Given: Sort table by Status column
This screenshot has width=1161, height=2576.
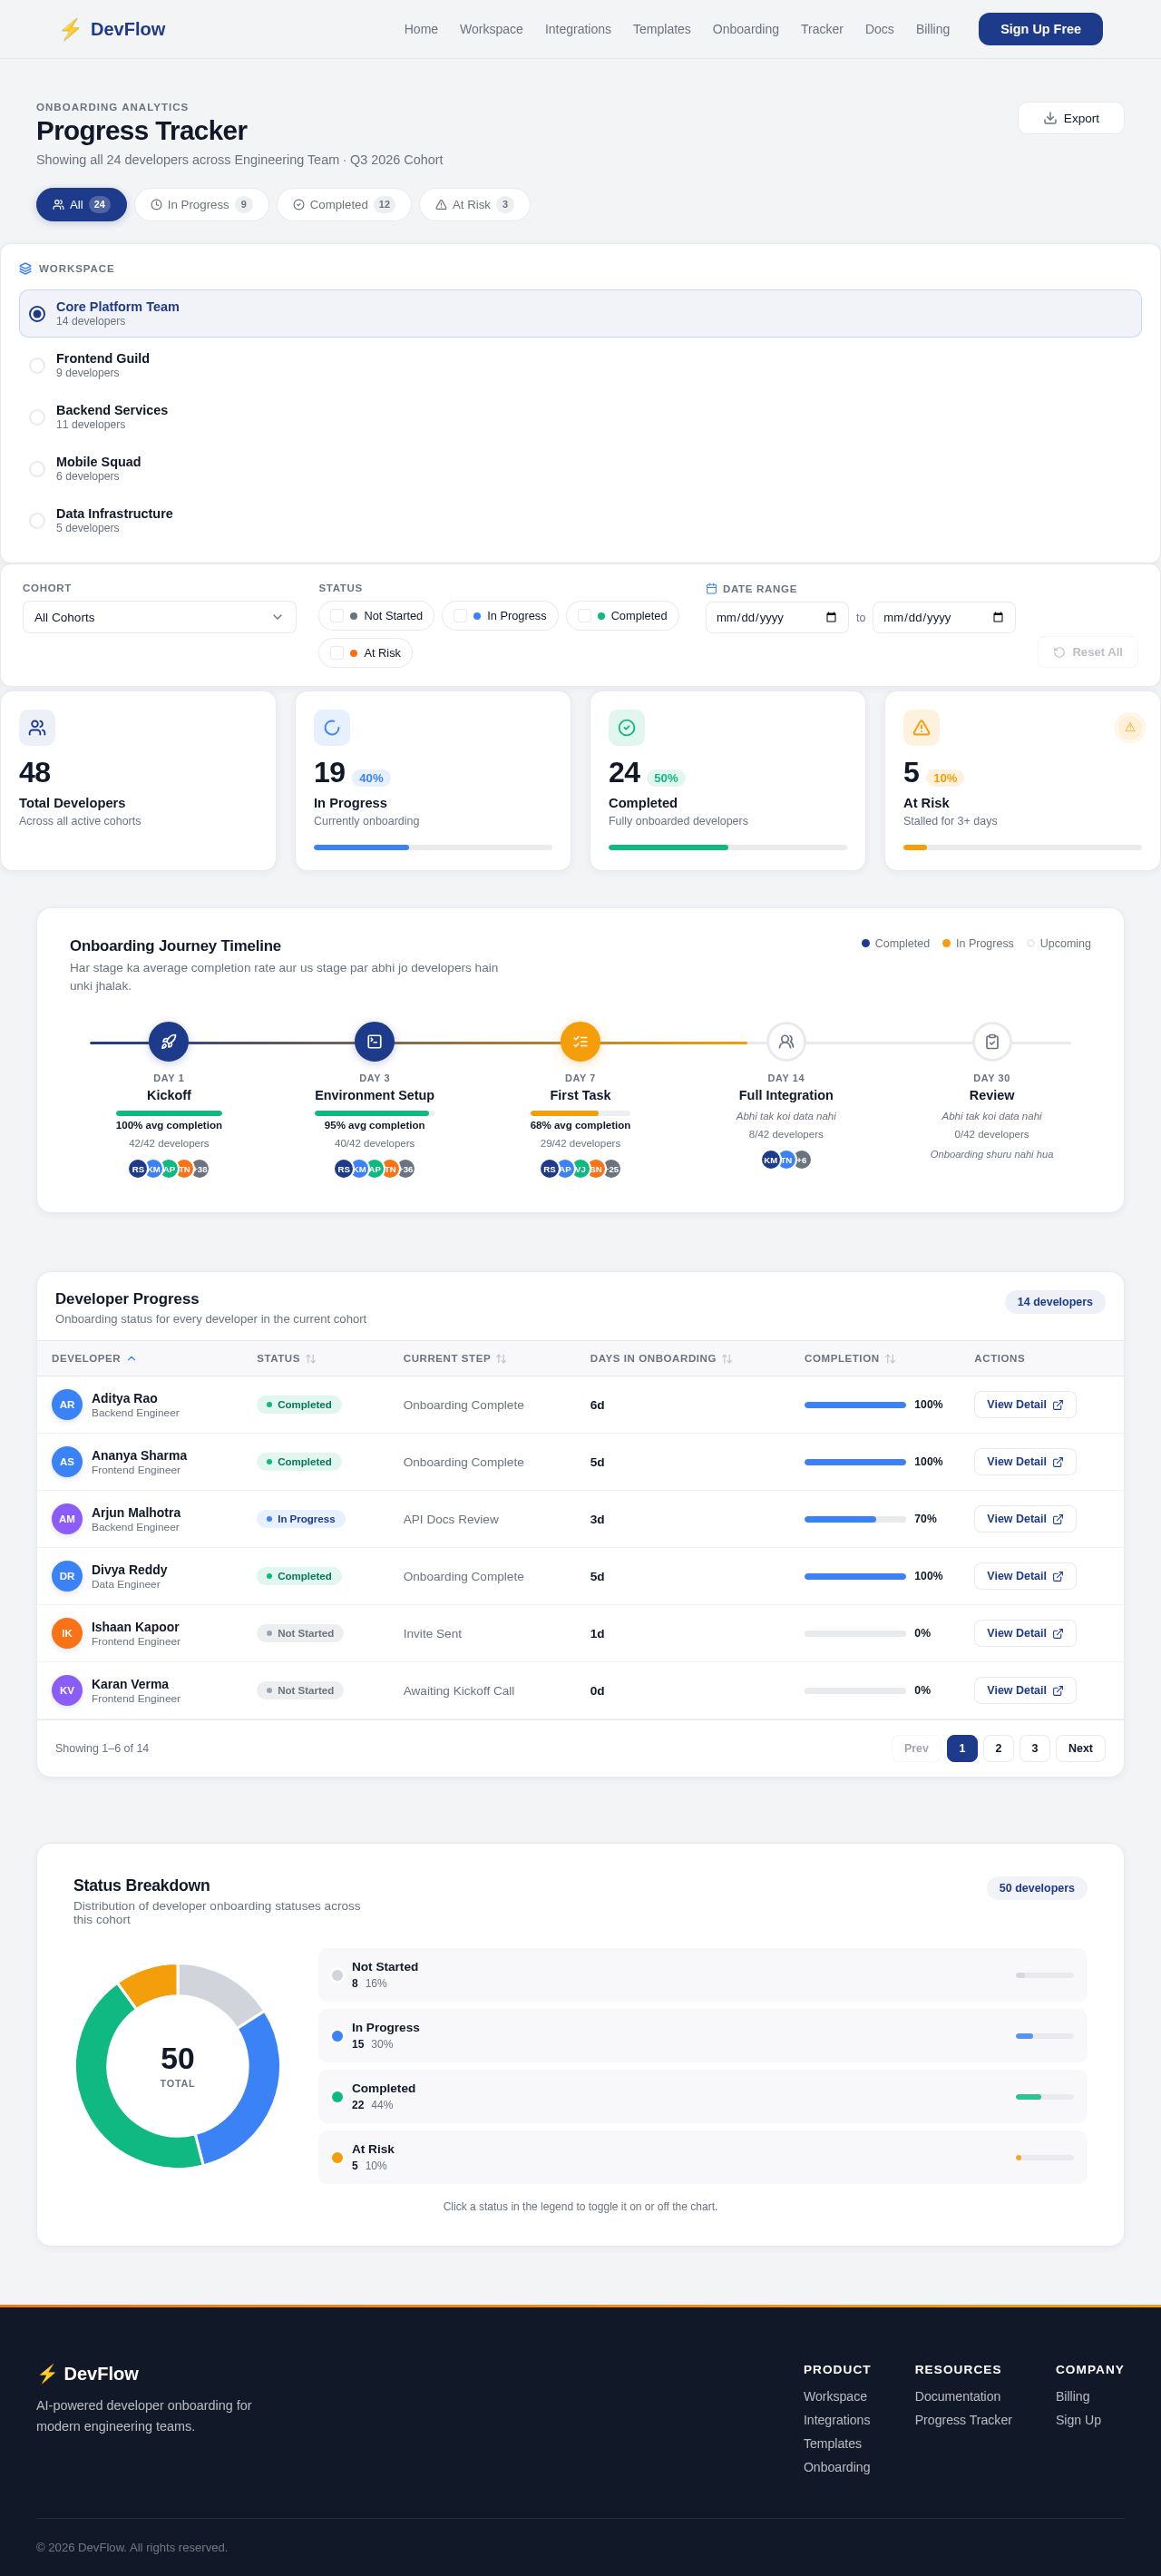Looking at the screenshot, I should [286, 1358].
